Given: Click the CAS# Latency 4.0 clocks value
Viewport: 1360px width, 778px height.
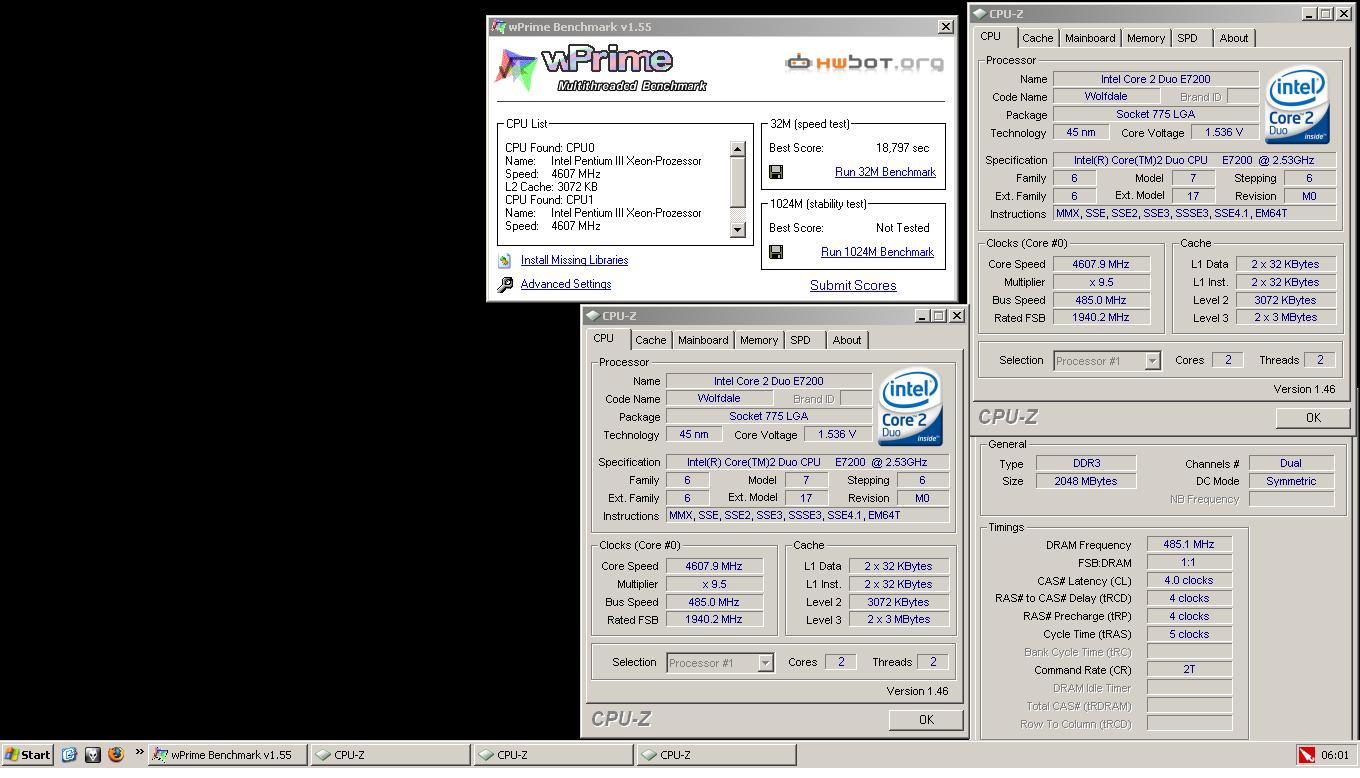Looking at the screenshot, I should coord(1189,581).
